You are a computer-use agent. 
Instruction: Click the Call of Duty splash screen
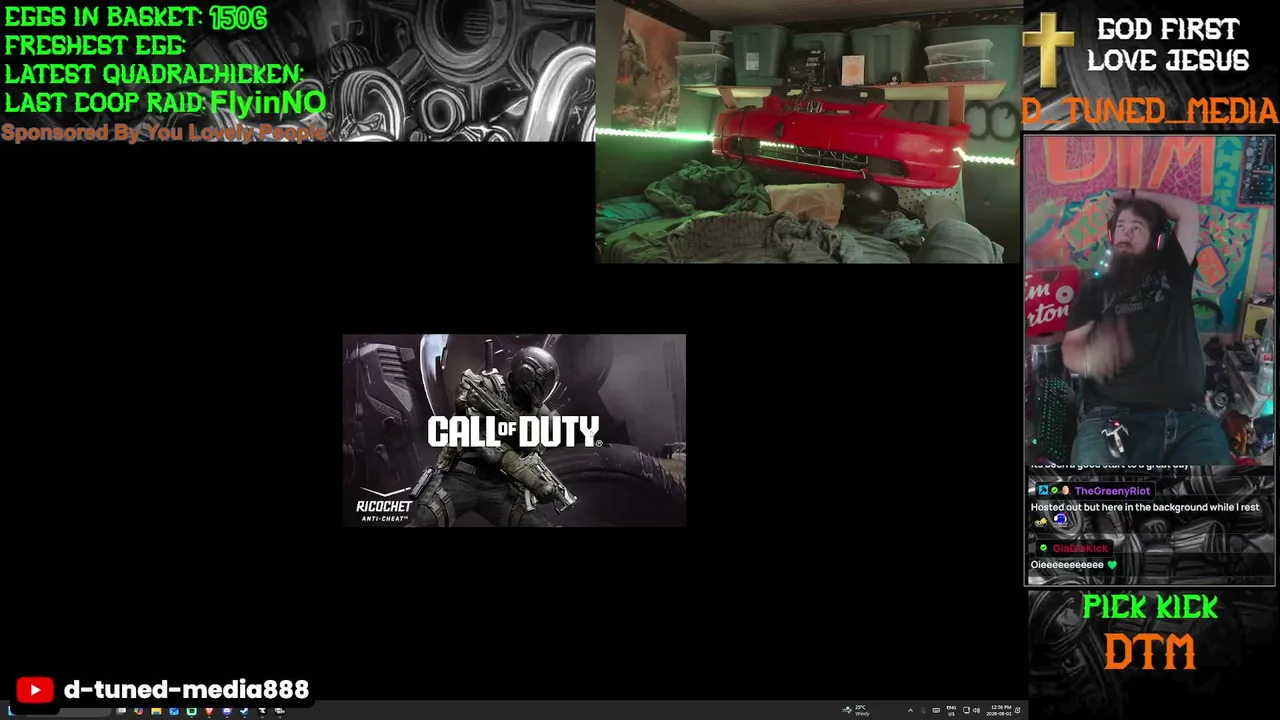(x=514, y=430)
